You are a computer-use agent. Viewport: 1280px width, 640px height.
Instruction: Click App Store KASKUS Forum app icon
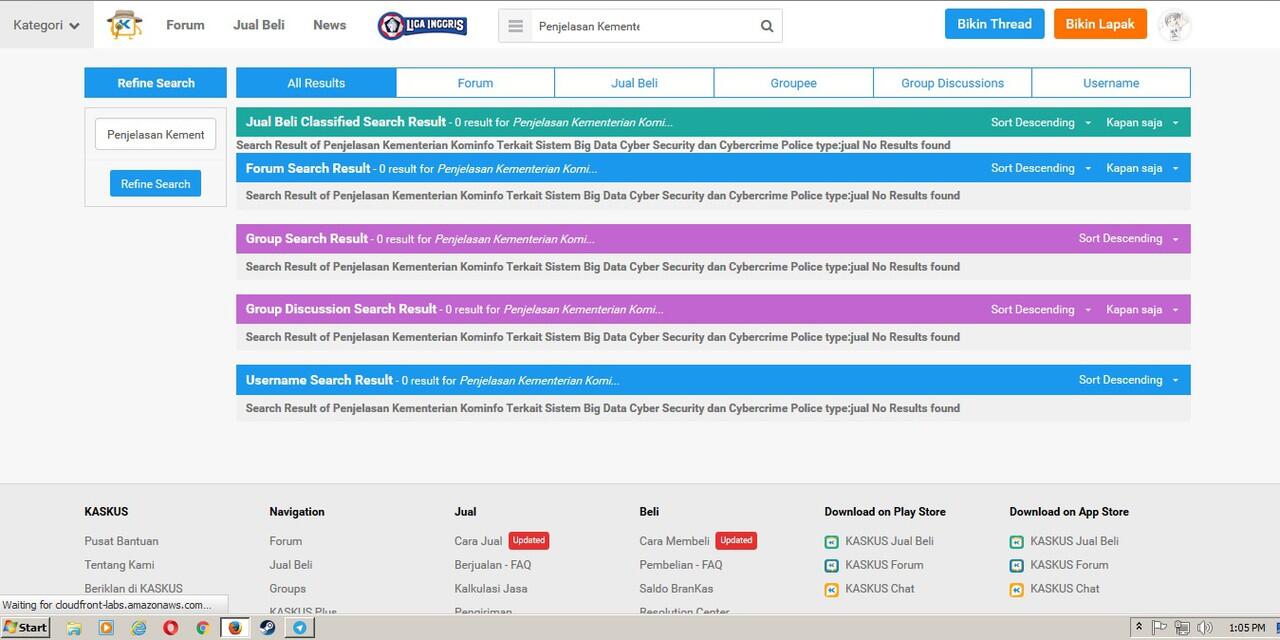(x=1016, y=566)
